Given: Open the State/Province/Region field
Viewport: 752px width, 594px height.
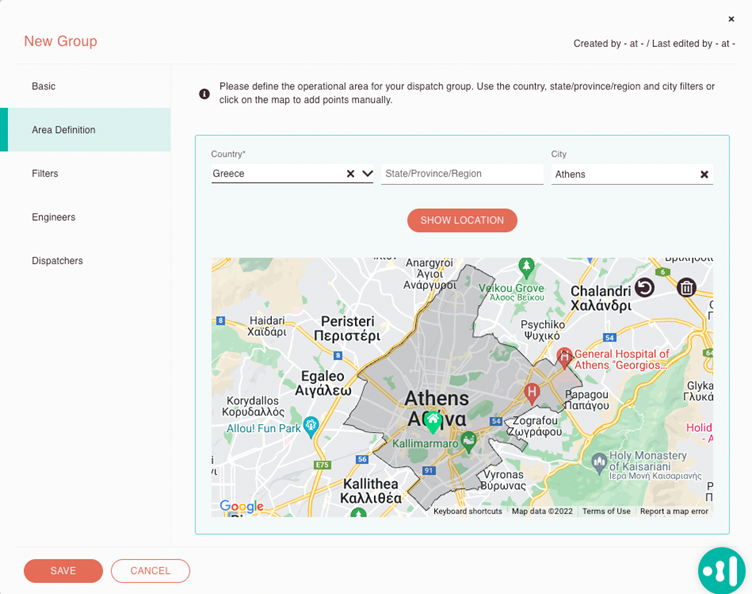Looking at the screenshot, I should [462, 174].
